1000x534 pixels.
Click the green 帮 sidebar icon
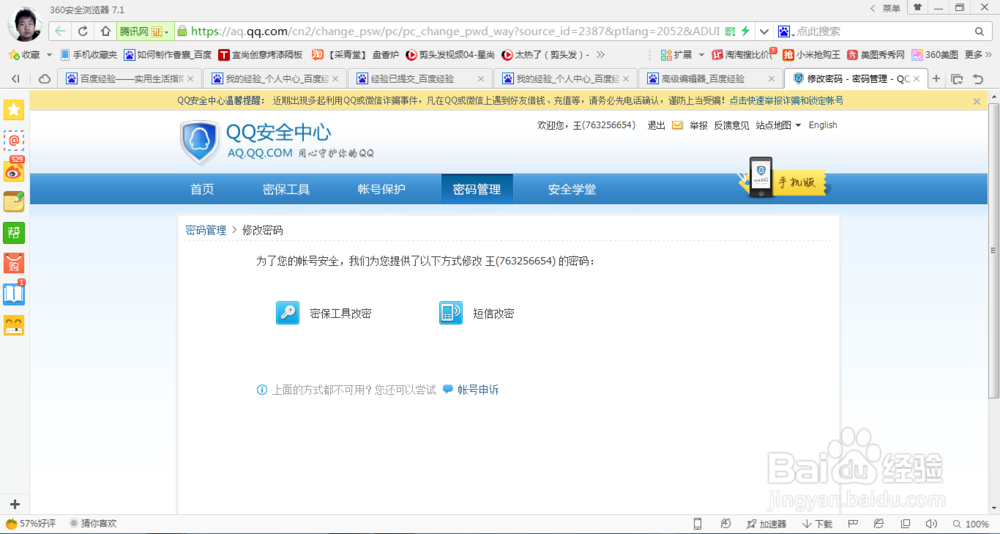tap(14, 232)
